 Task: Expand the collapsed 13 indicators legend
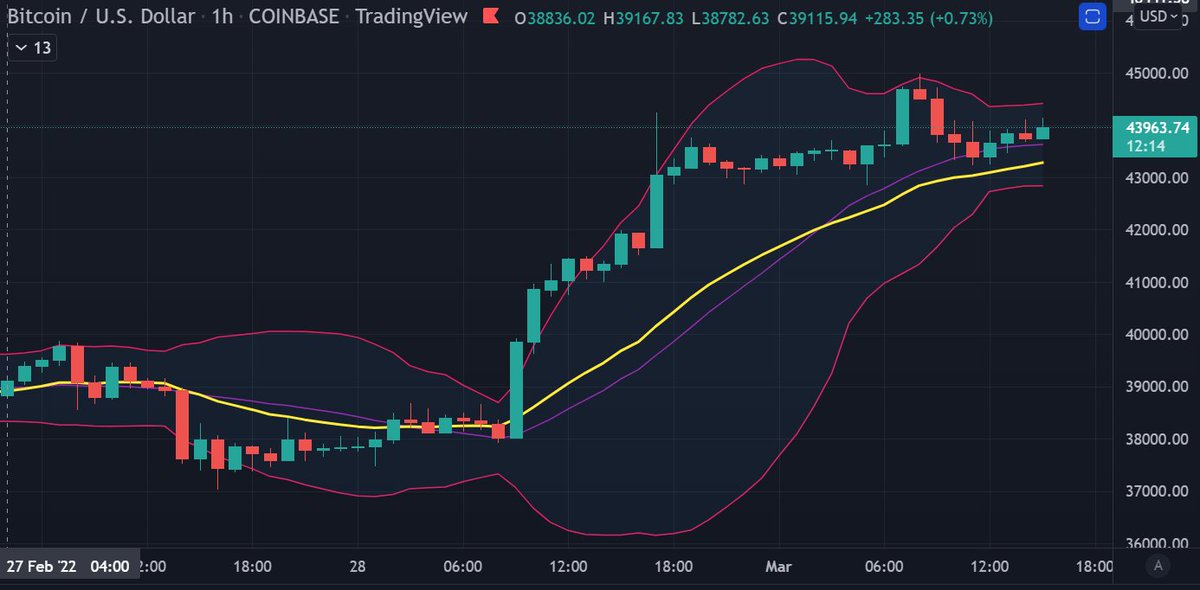pos(35,47)
